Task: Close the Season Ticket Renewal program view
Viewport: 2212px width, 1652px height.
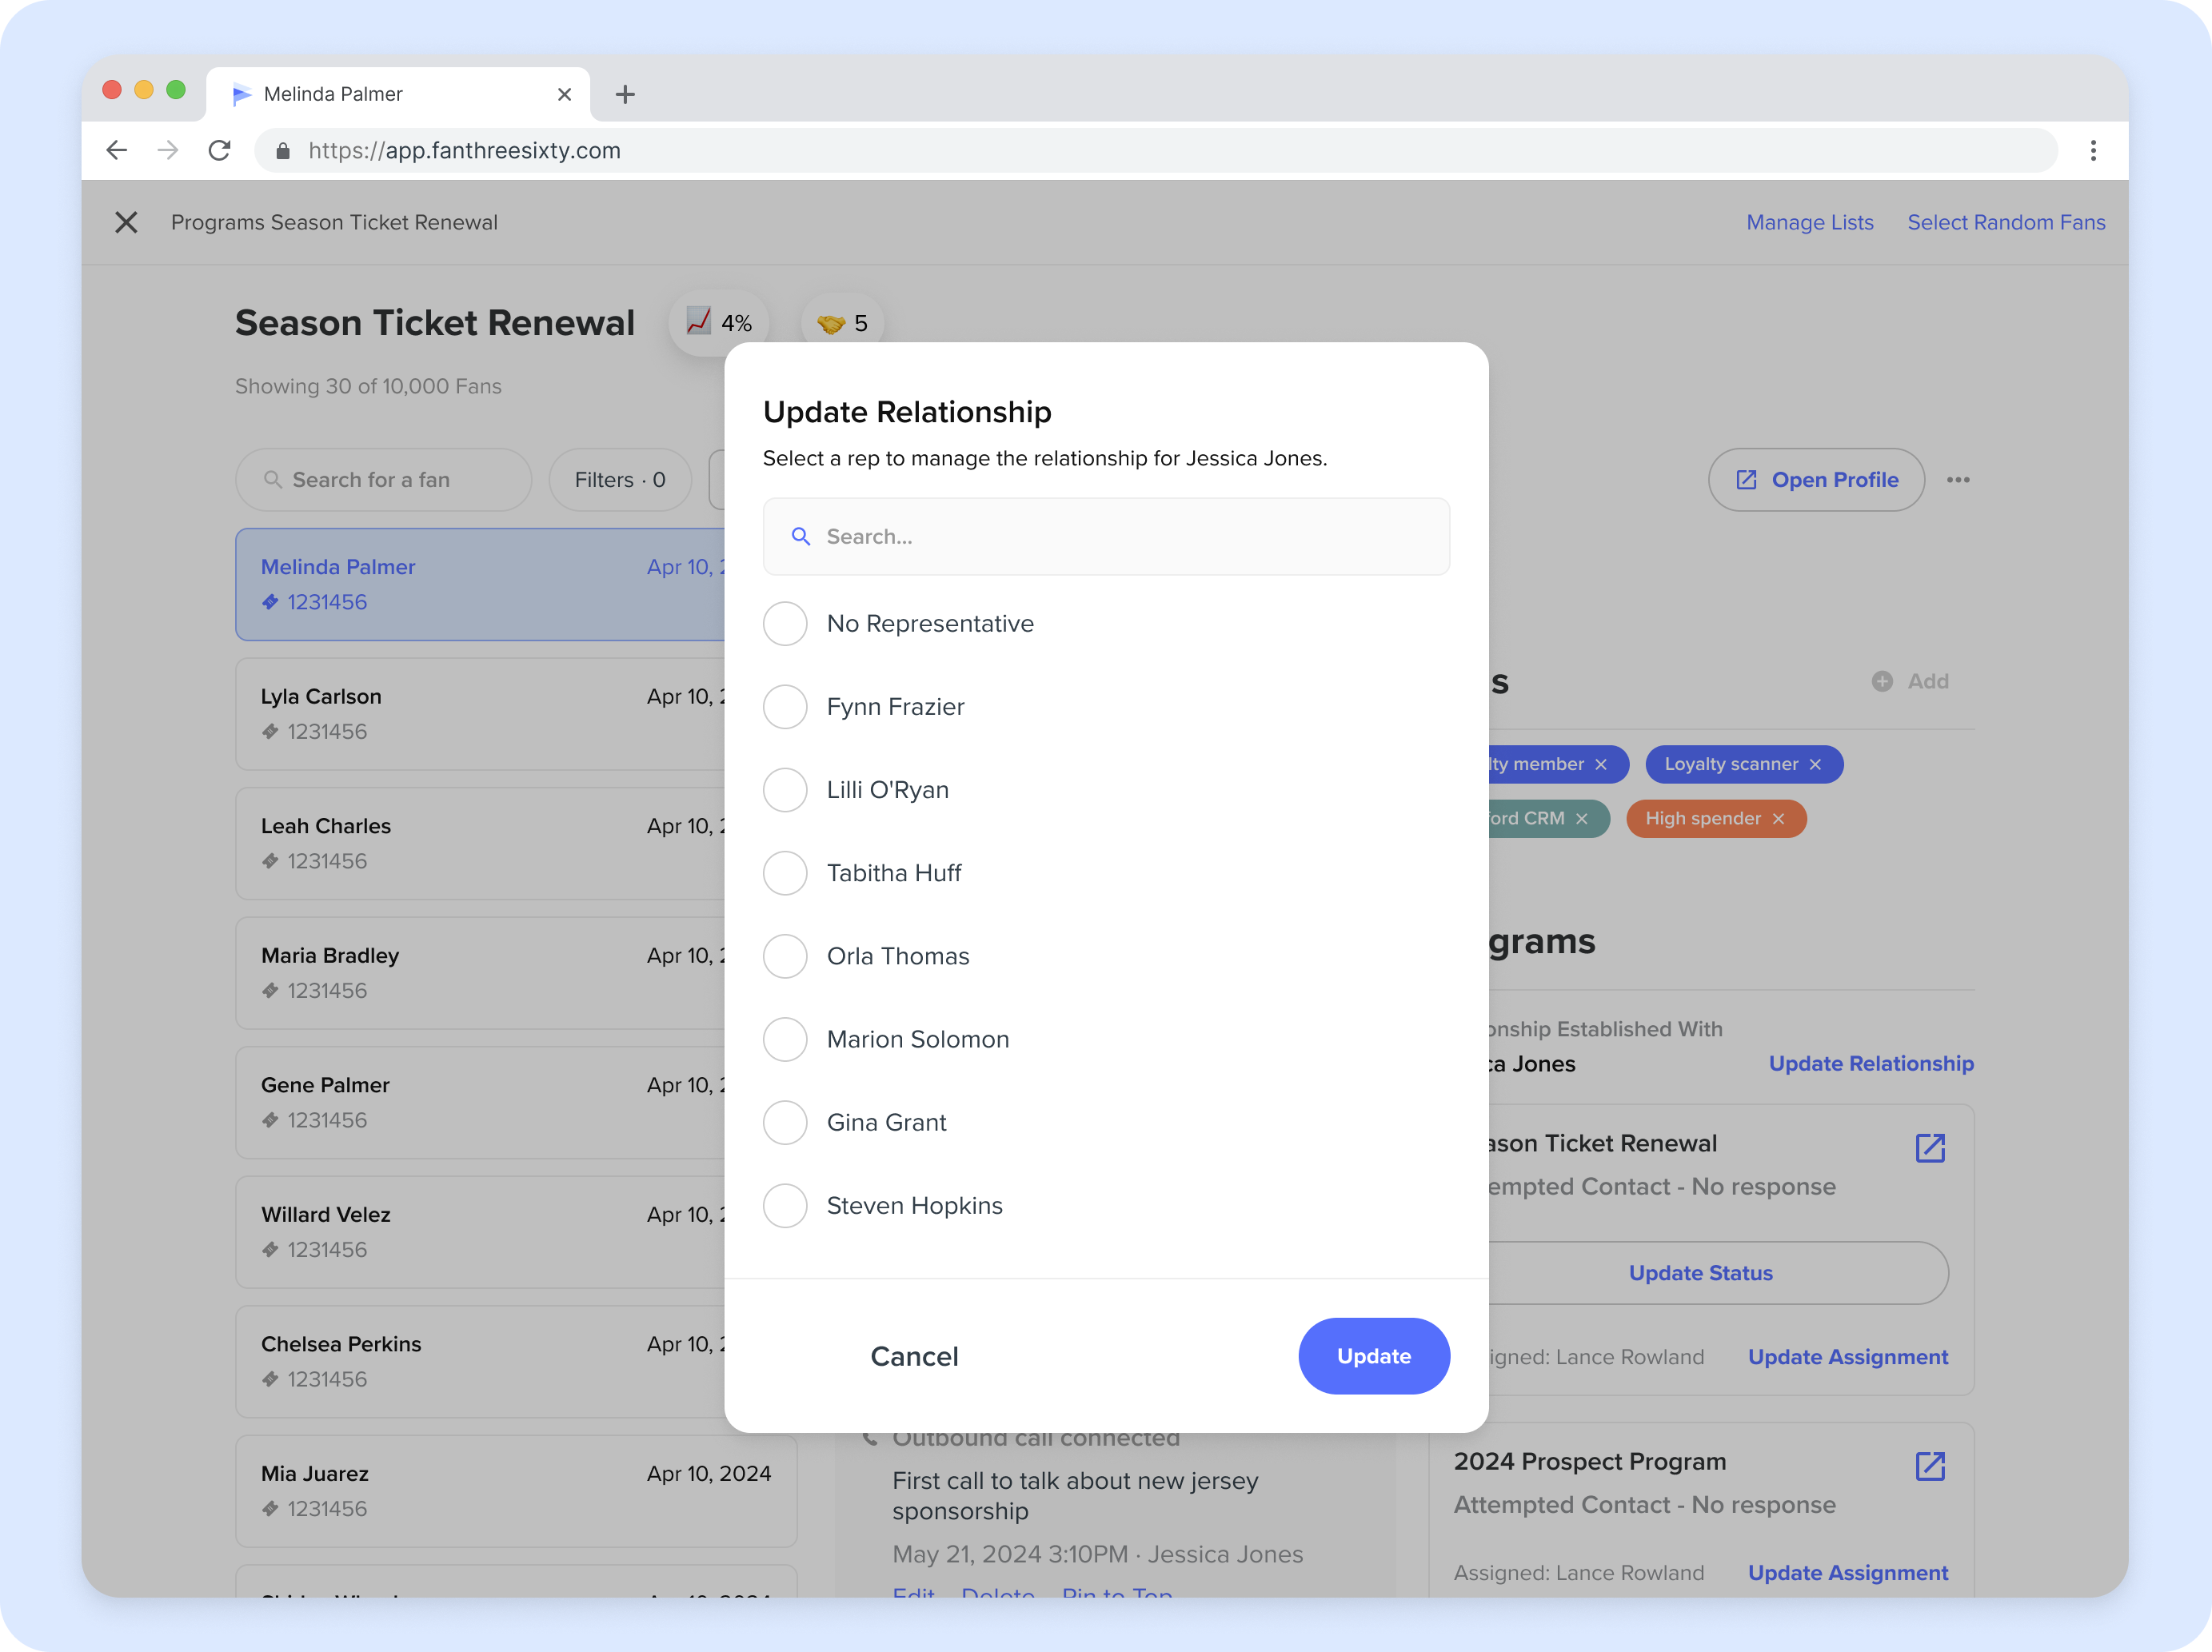Action: pos(126,222)
